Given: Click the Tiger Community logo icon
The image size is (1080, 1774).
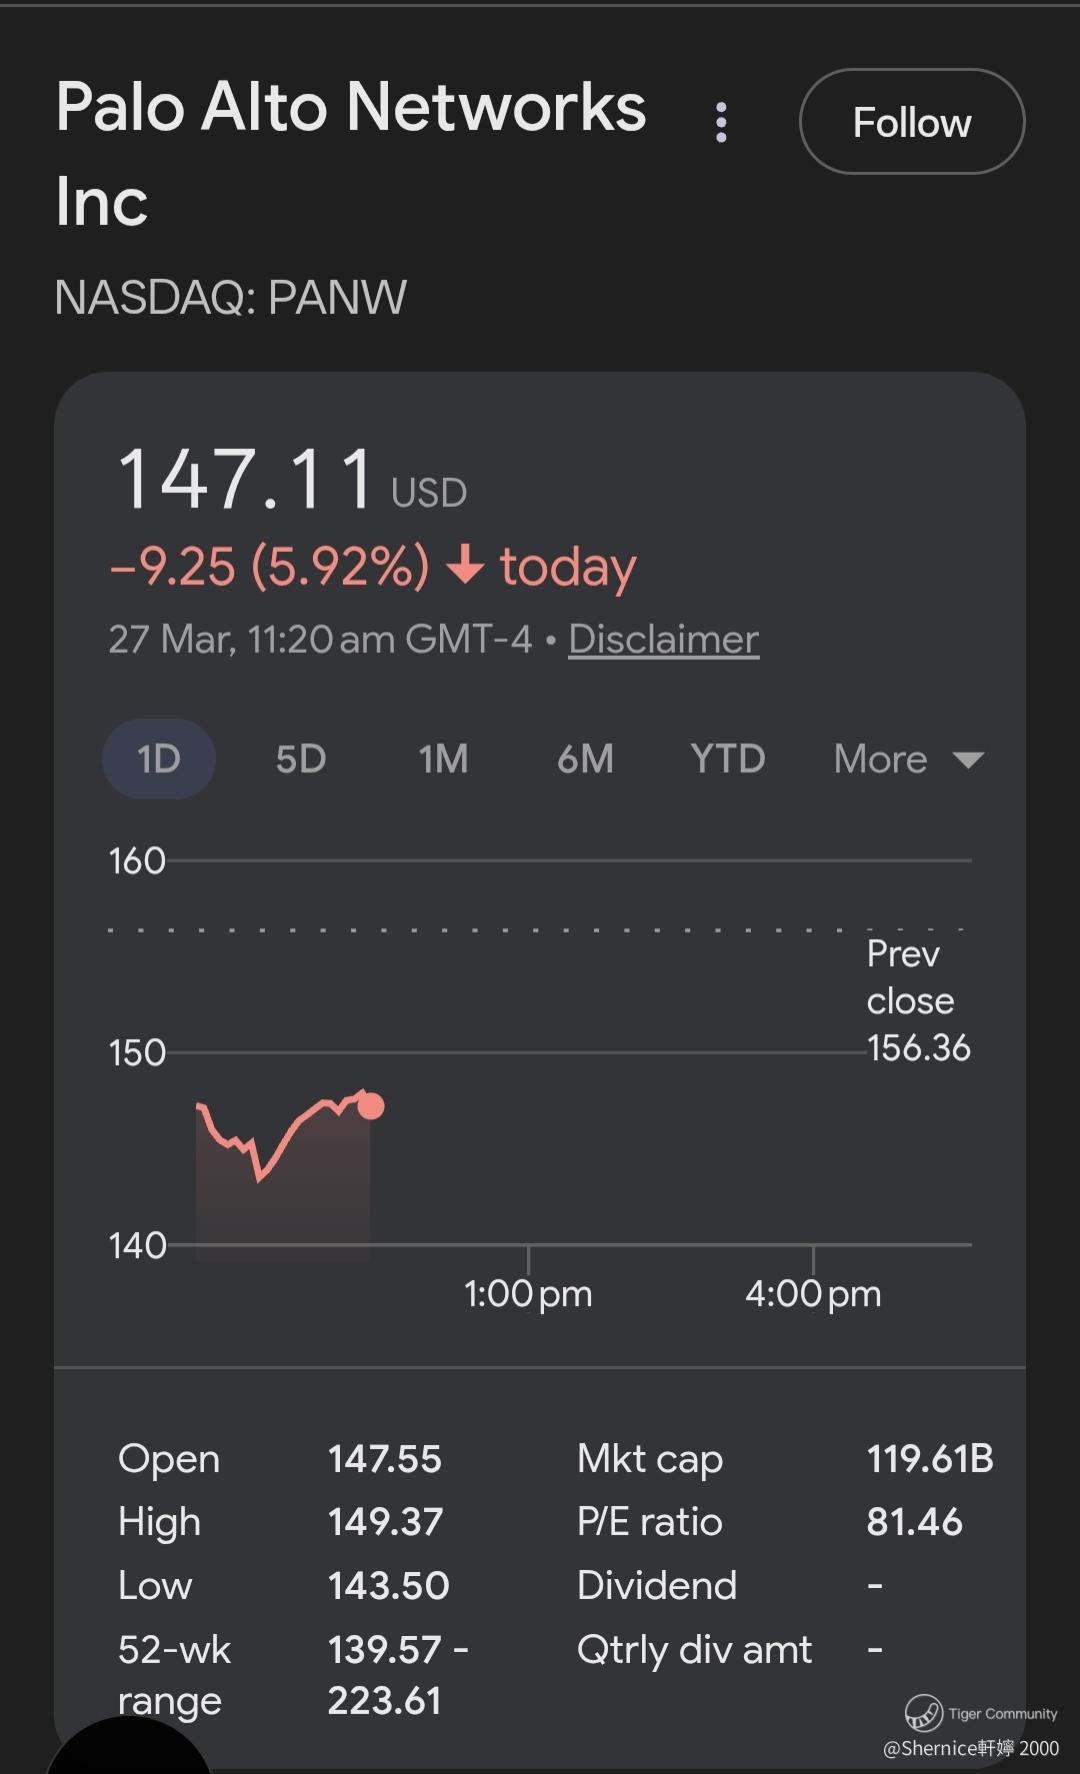Looking at the screenshot, I should pos(923,1713).
